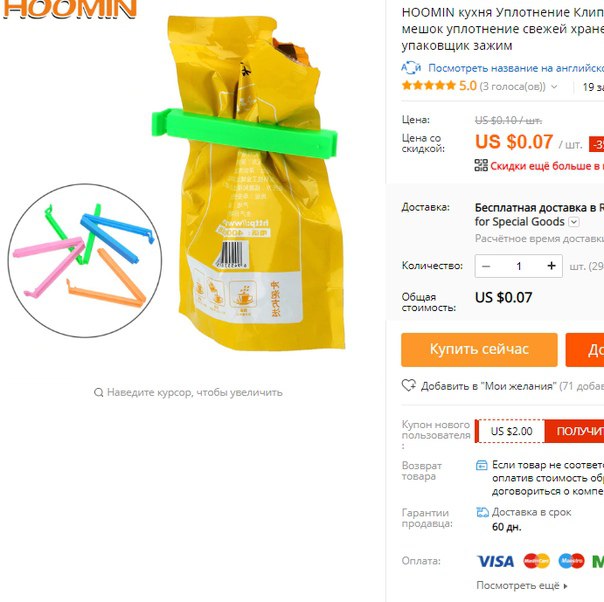604x602 pixels.
Task: Click the VISA payment logo
Action: click(x=495, y=561)
